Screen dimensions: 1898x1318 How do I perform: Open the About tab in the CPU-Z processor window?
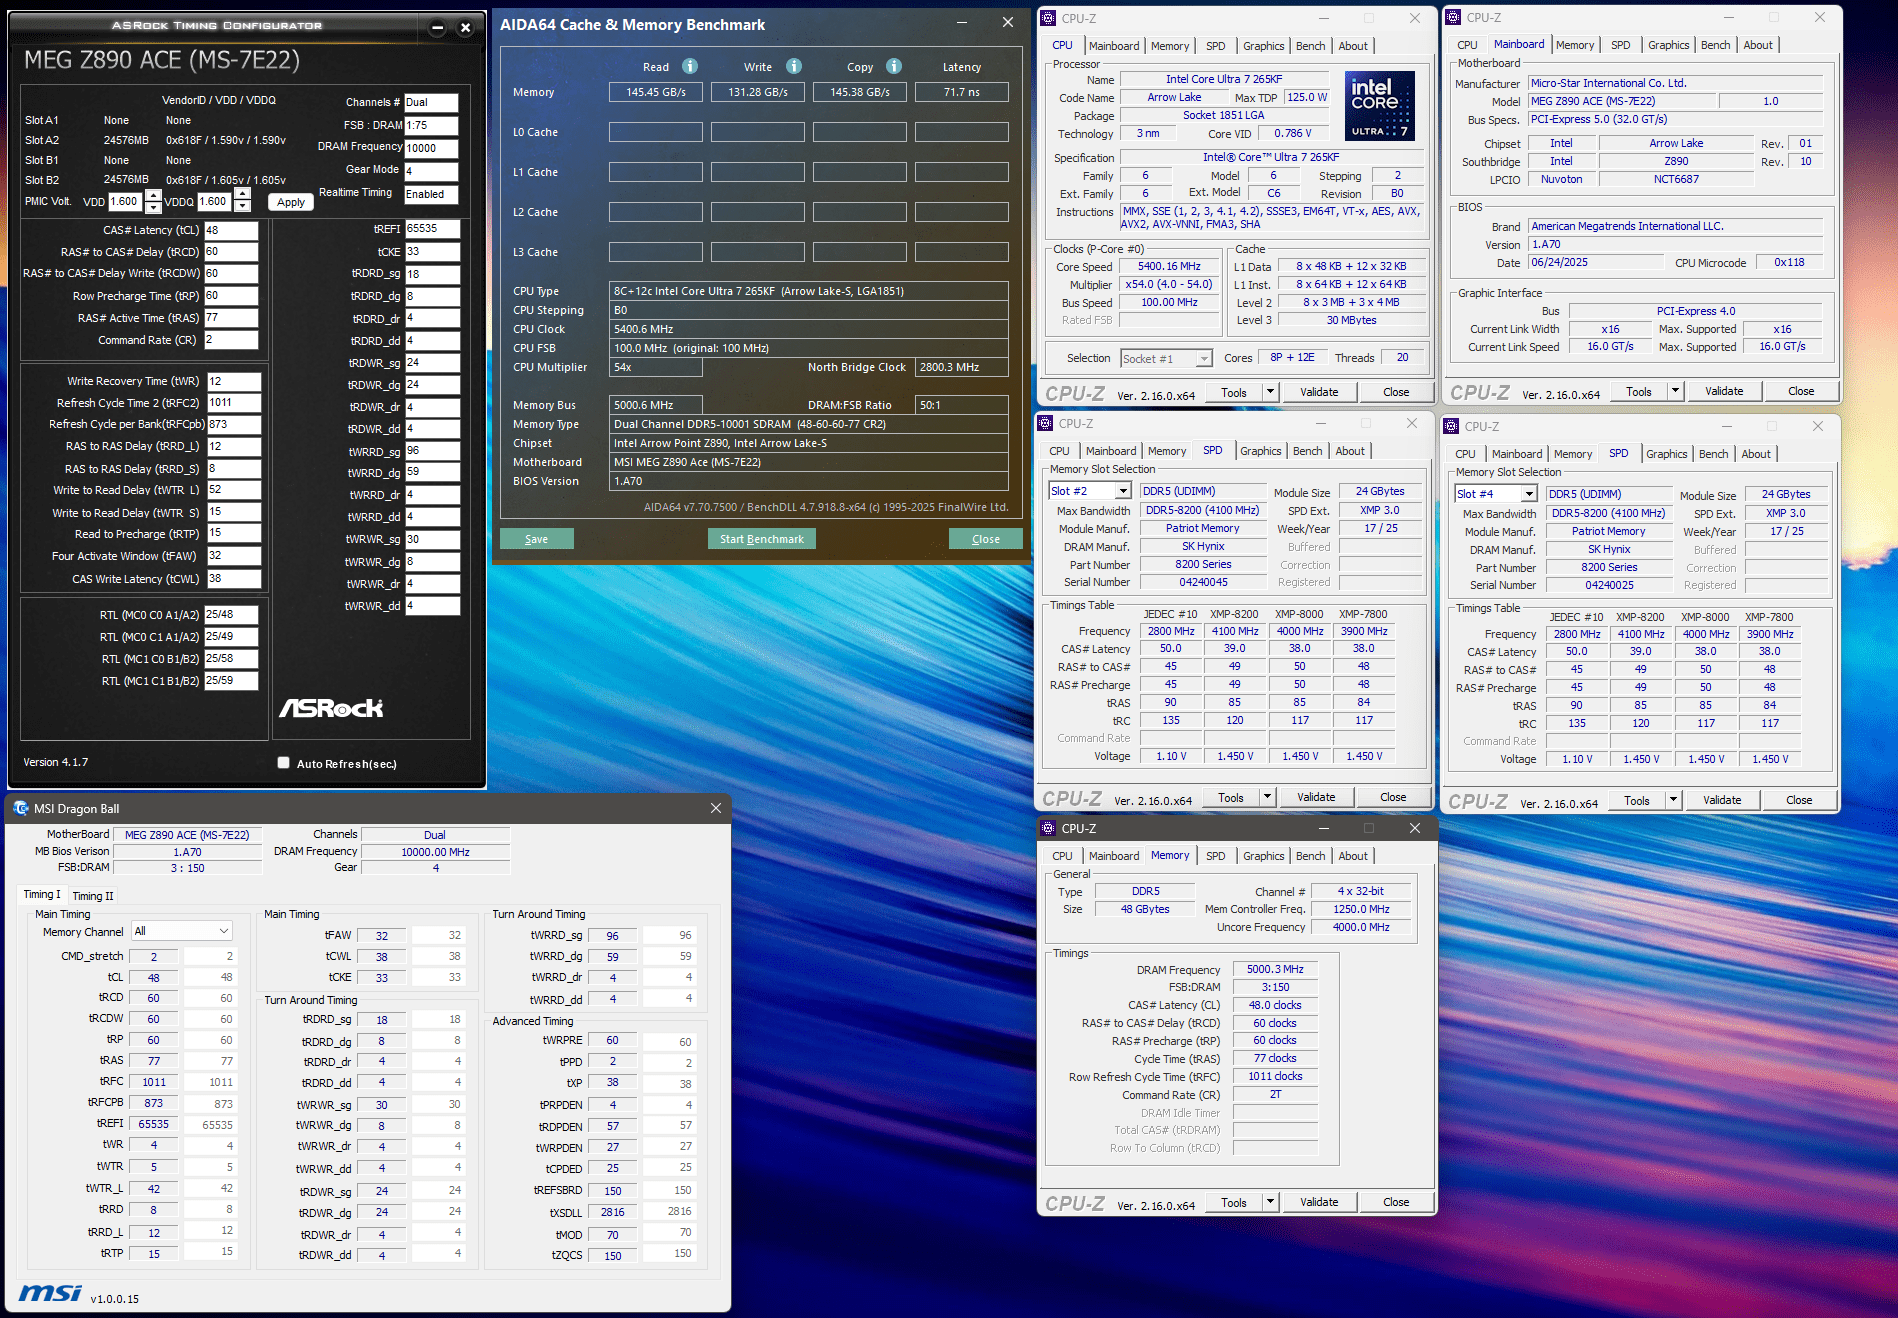click(1353, 46)
